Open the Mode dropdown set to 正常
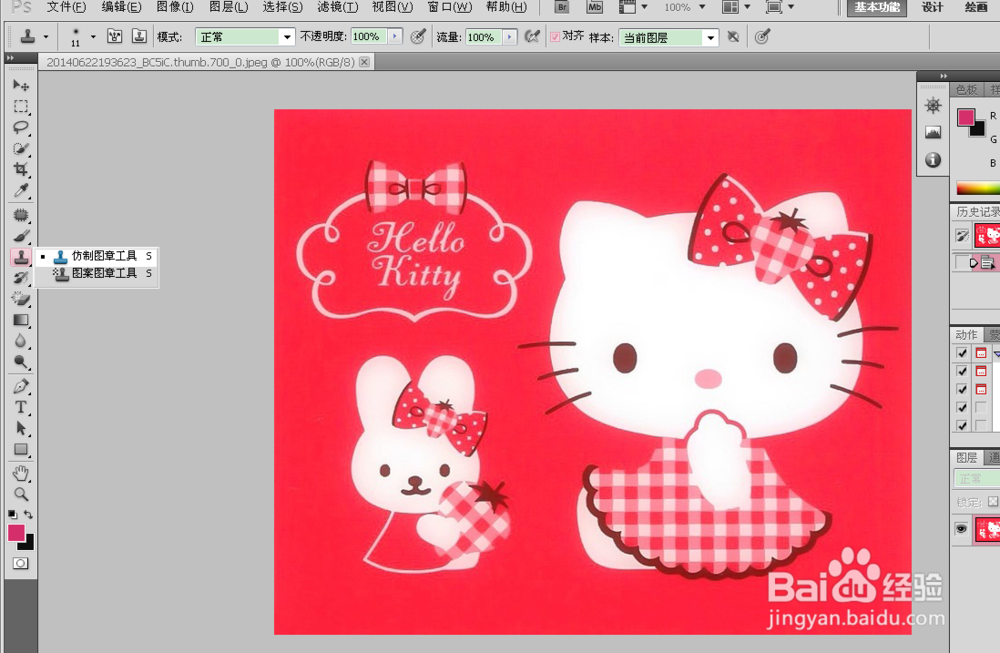The image size is (1000, 653). click(x=245, y=37)
